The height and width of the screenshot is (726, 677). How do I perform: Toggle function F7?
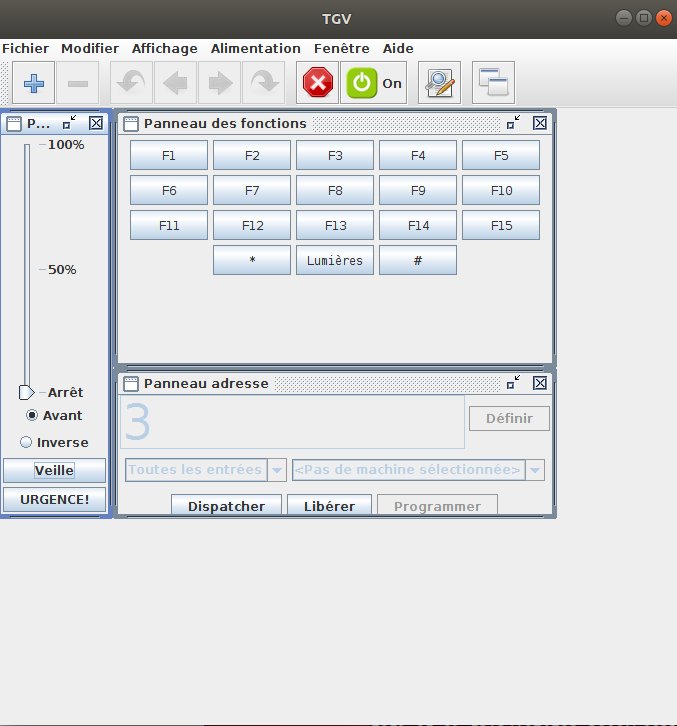[x=252, y=190]
